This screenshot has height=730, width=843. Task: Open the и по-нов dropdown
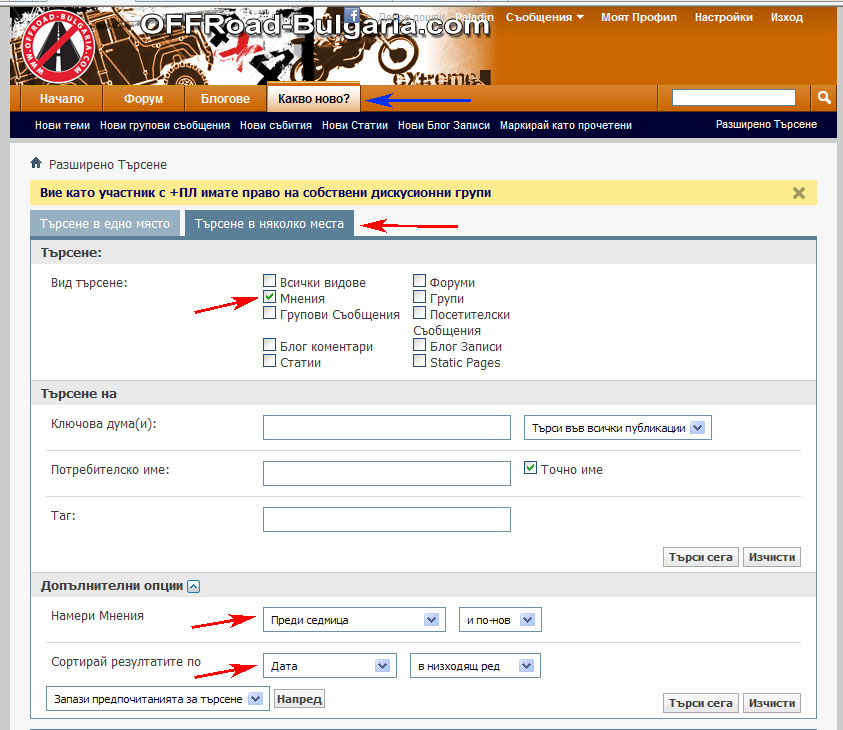[x=500, y=620]
